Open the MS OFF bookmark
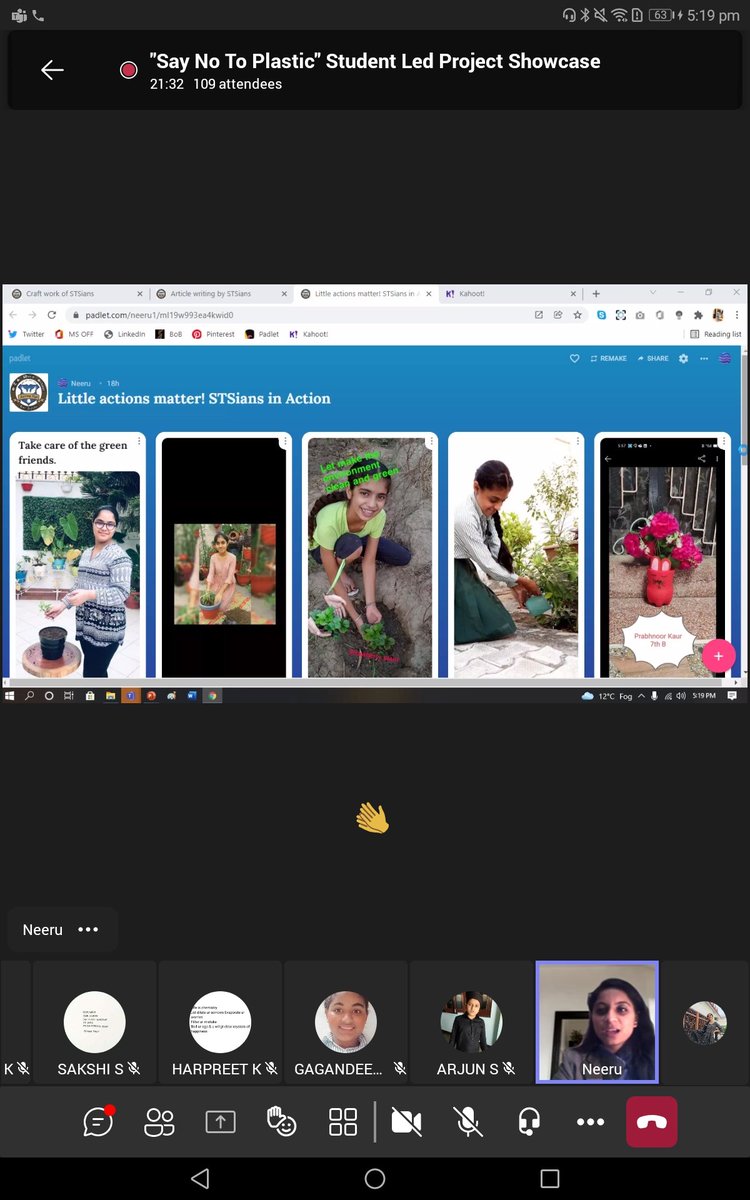The height and width of the screenshot is (1200, 750). click(x=74, y=334)
